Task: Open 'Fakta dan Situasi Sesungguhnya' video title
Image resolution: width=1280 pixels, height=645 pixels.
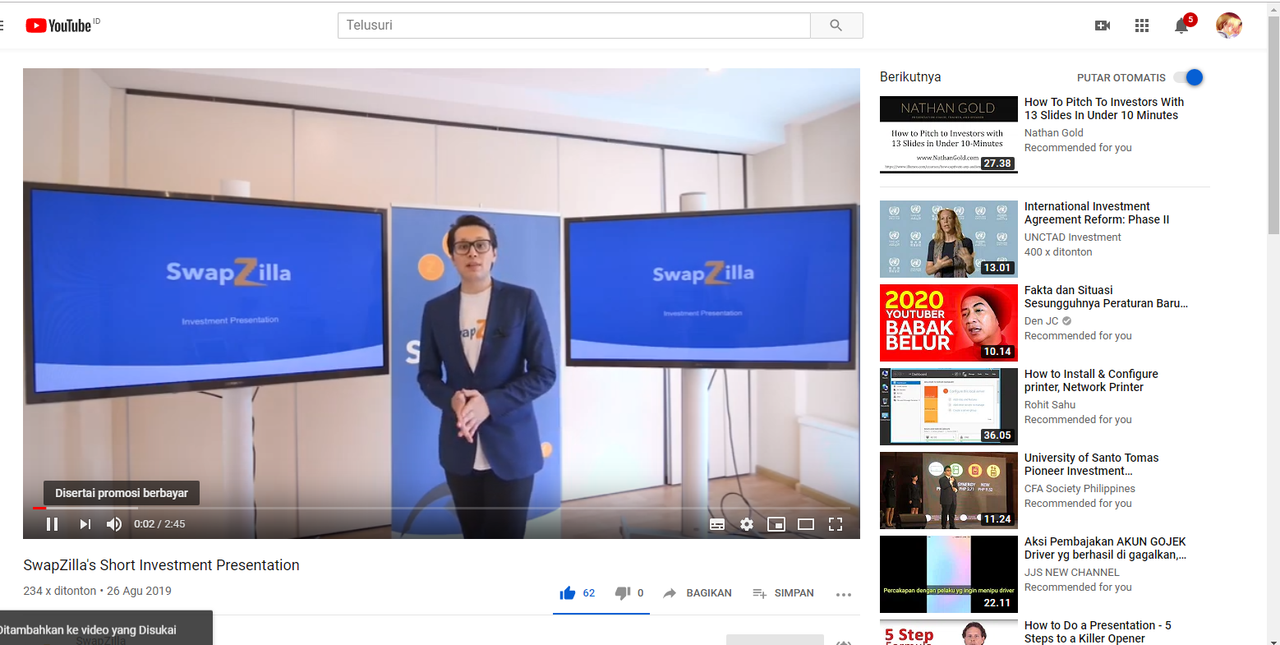Action: pyautogui.click(x=1106, y=297)
